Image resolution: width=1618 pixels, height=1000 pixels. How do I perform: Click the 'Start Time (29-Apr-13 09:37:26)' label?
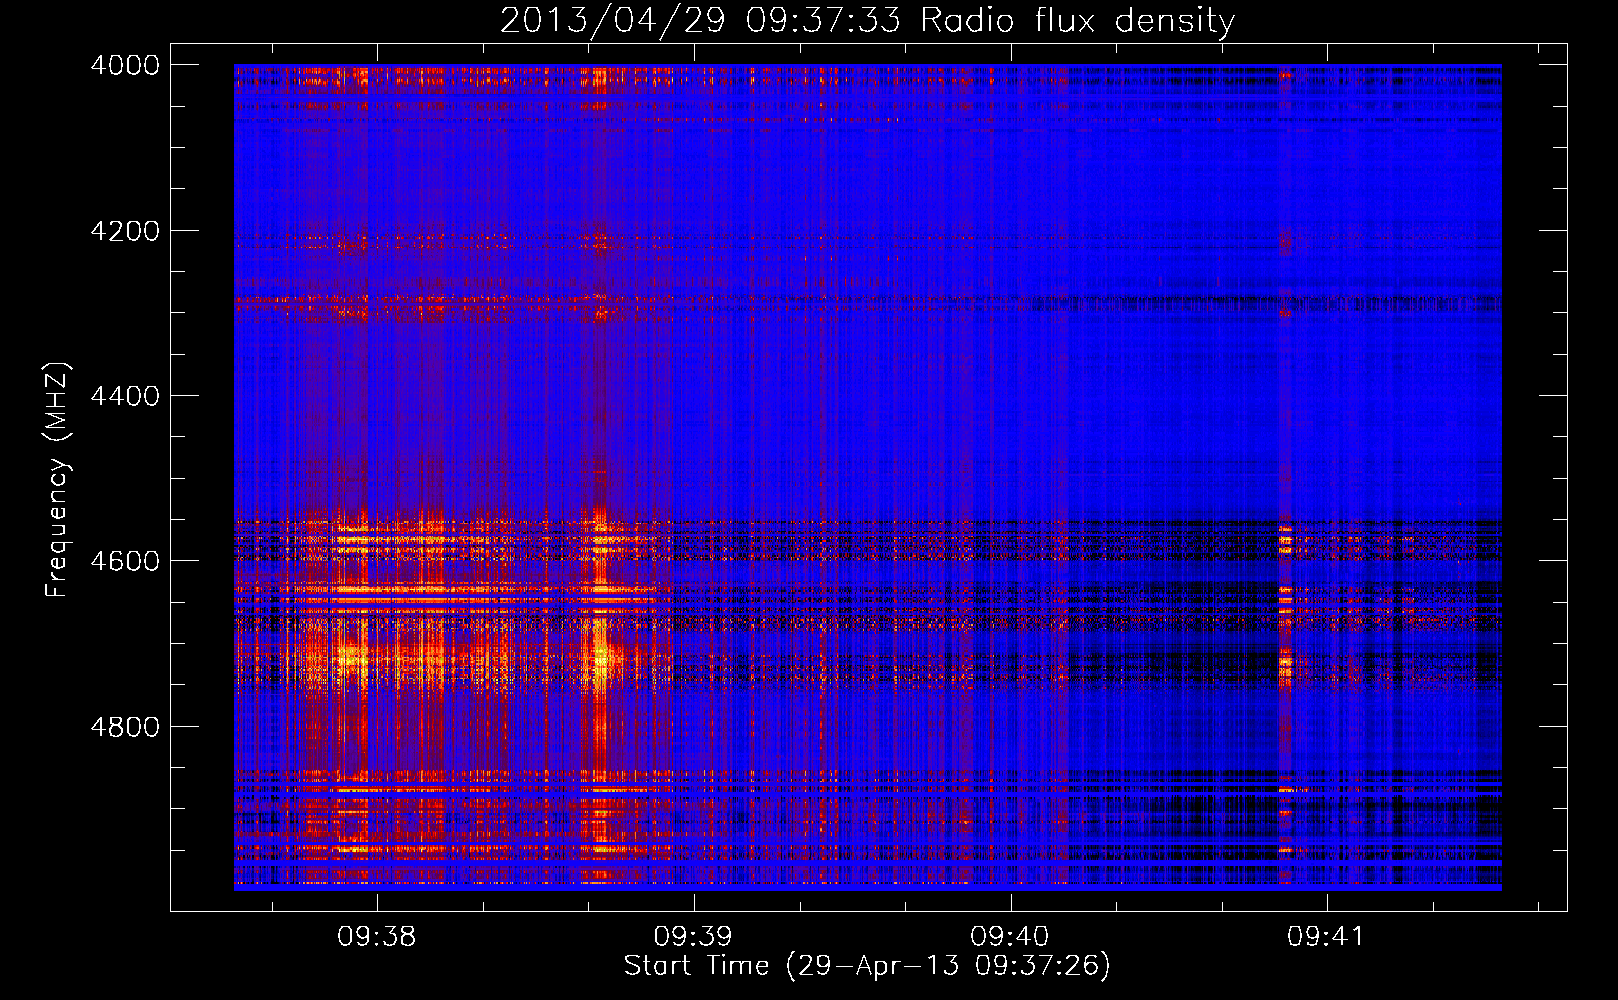[867, 966]
